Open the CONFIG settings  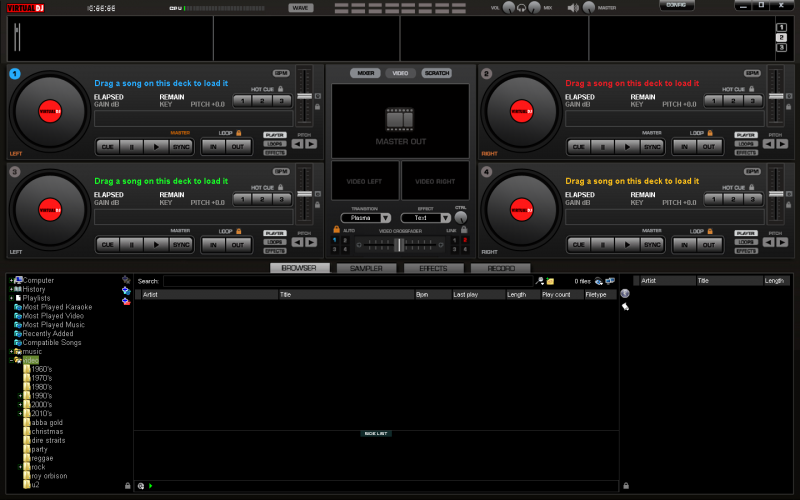pos(676,5)
